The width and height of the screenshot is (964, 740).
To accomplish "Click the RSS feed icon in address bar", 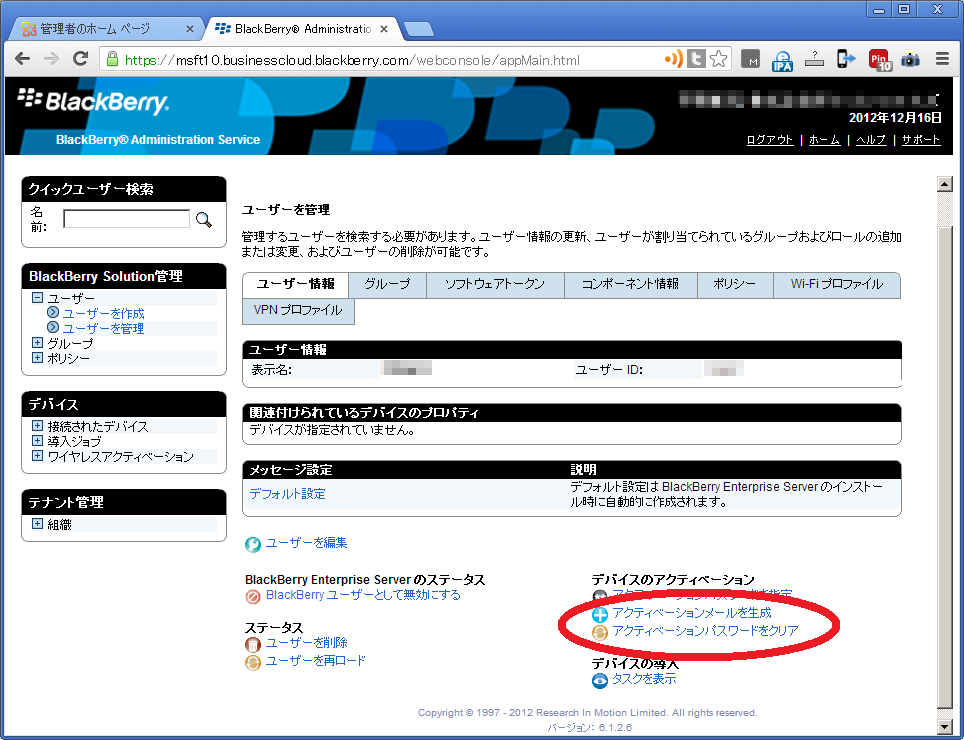I will tap(674, 59).
